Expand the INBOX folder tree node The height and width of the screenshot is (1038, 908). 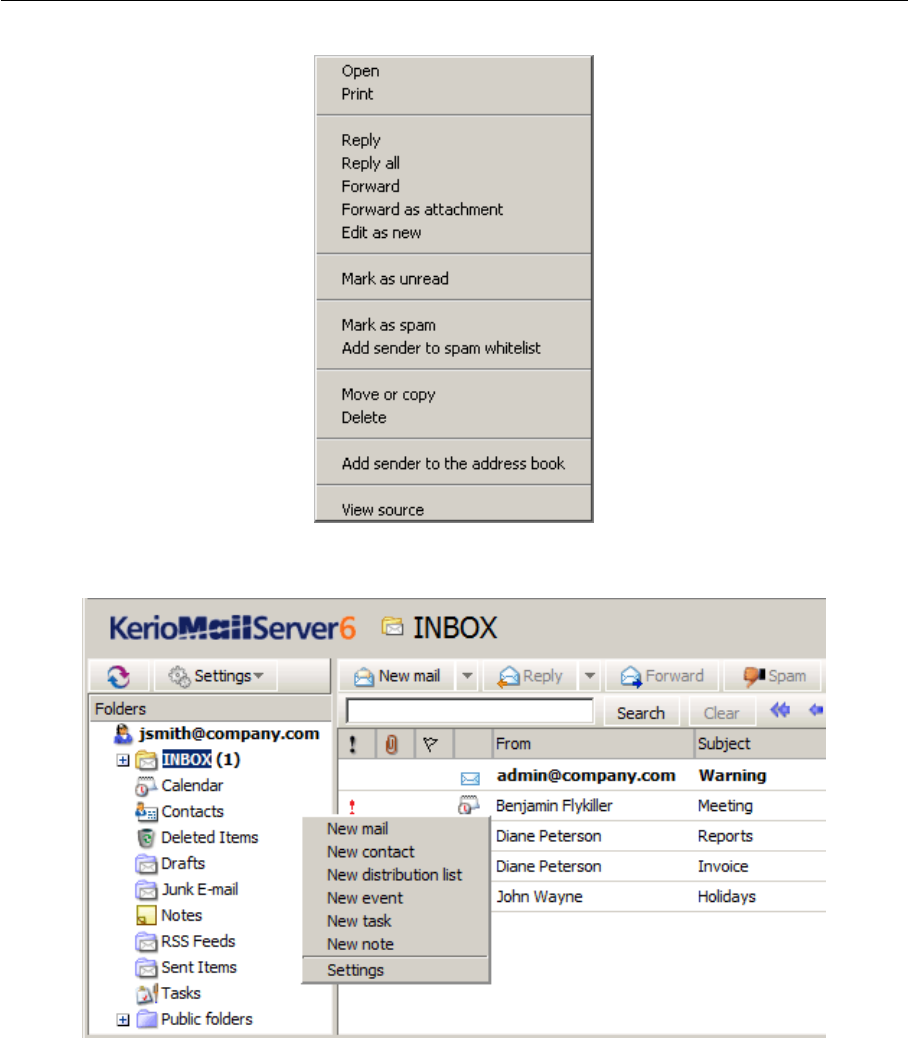coord(123,760)
